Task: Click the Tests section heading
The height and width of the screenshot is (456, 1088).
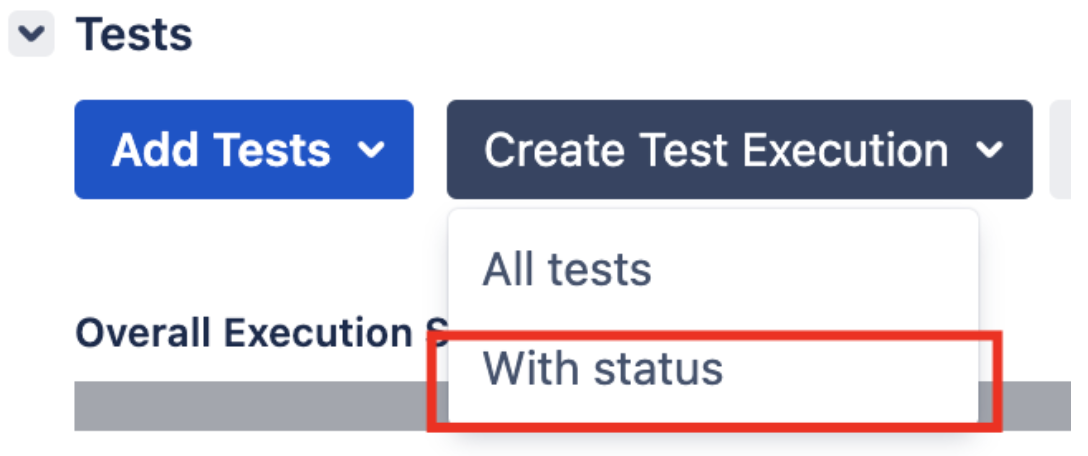Action: 134,35
